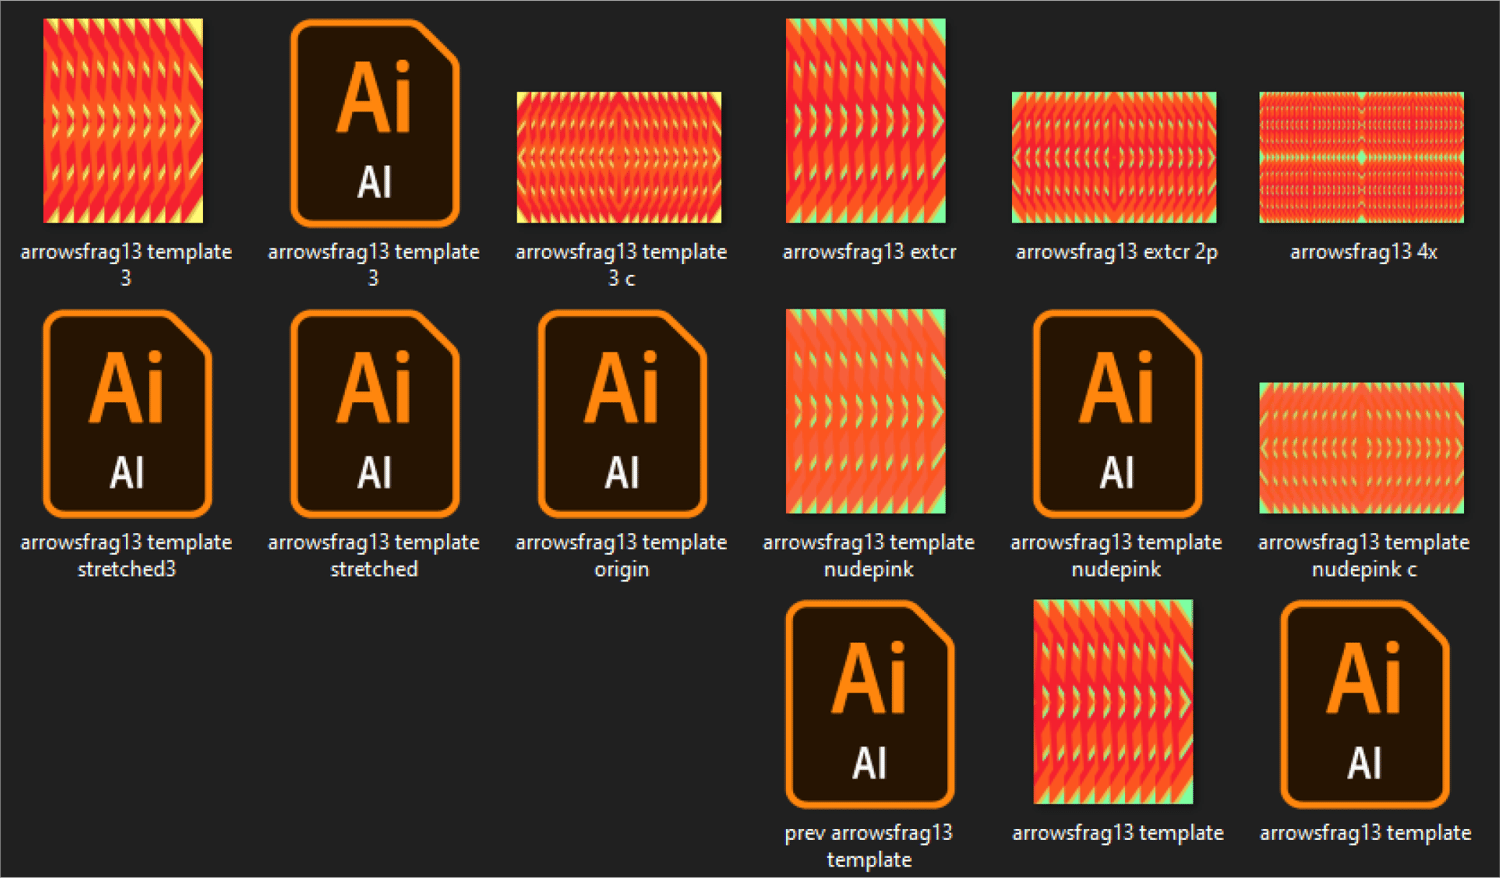Select the Illustrator file icon for 'arrowsfrag13 template 3'
The width and height of the screenshot is (1500, 878).
point(375,124)
